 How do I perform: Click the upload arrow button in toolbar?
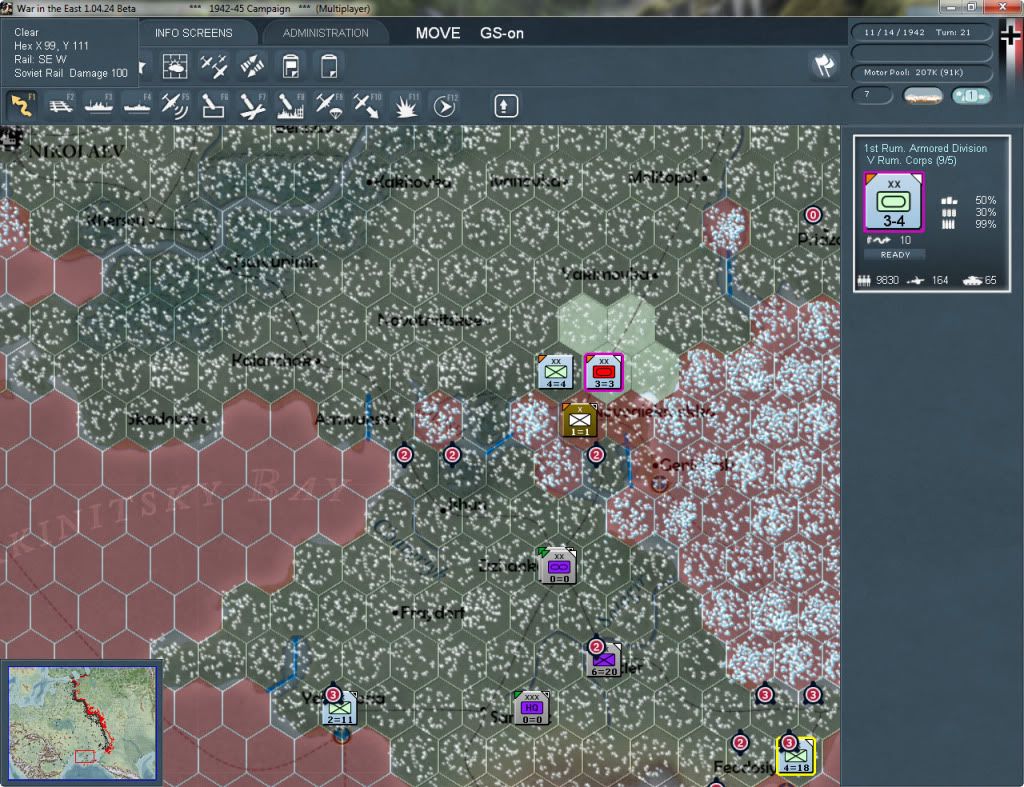point(505,106)
